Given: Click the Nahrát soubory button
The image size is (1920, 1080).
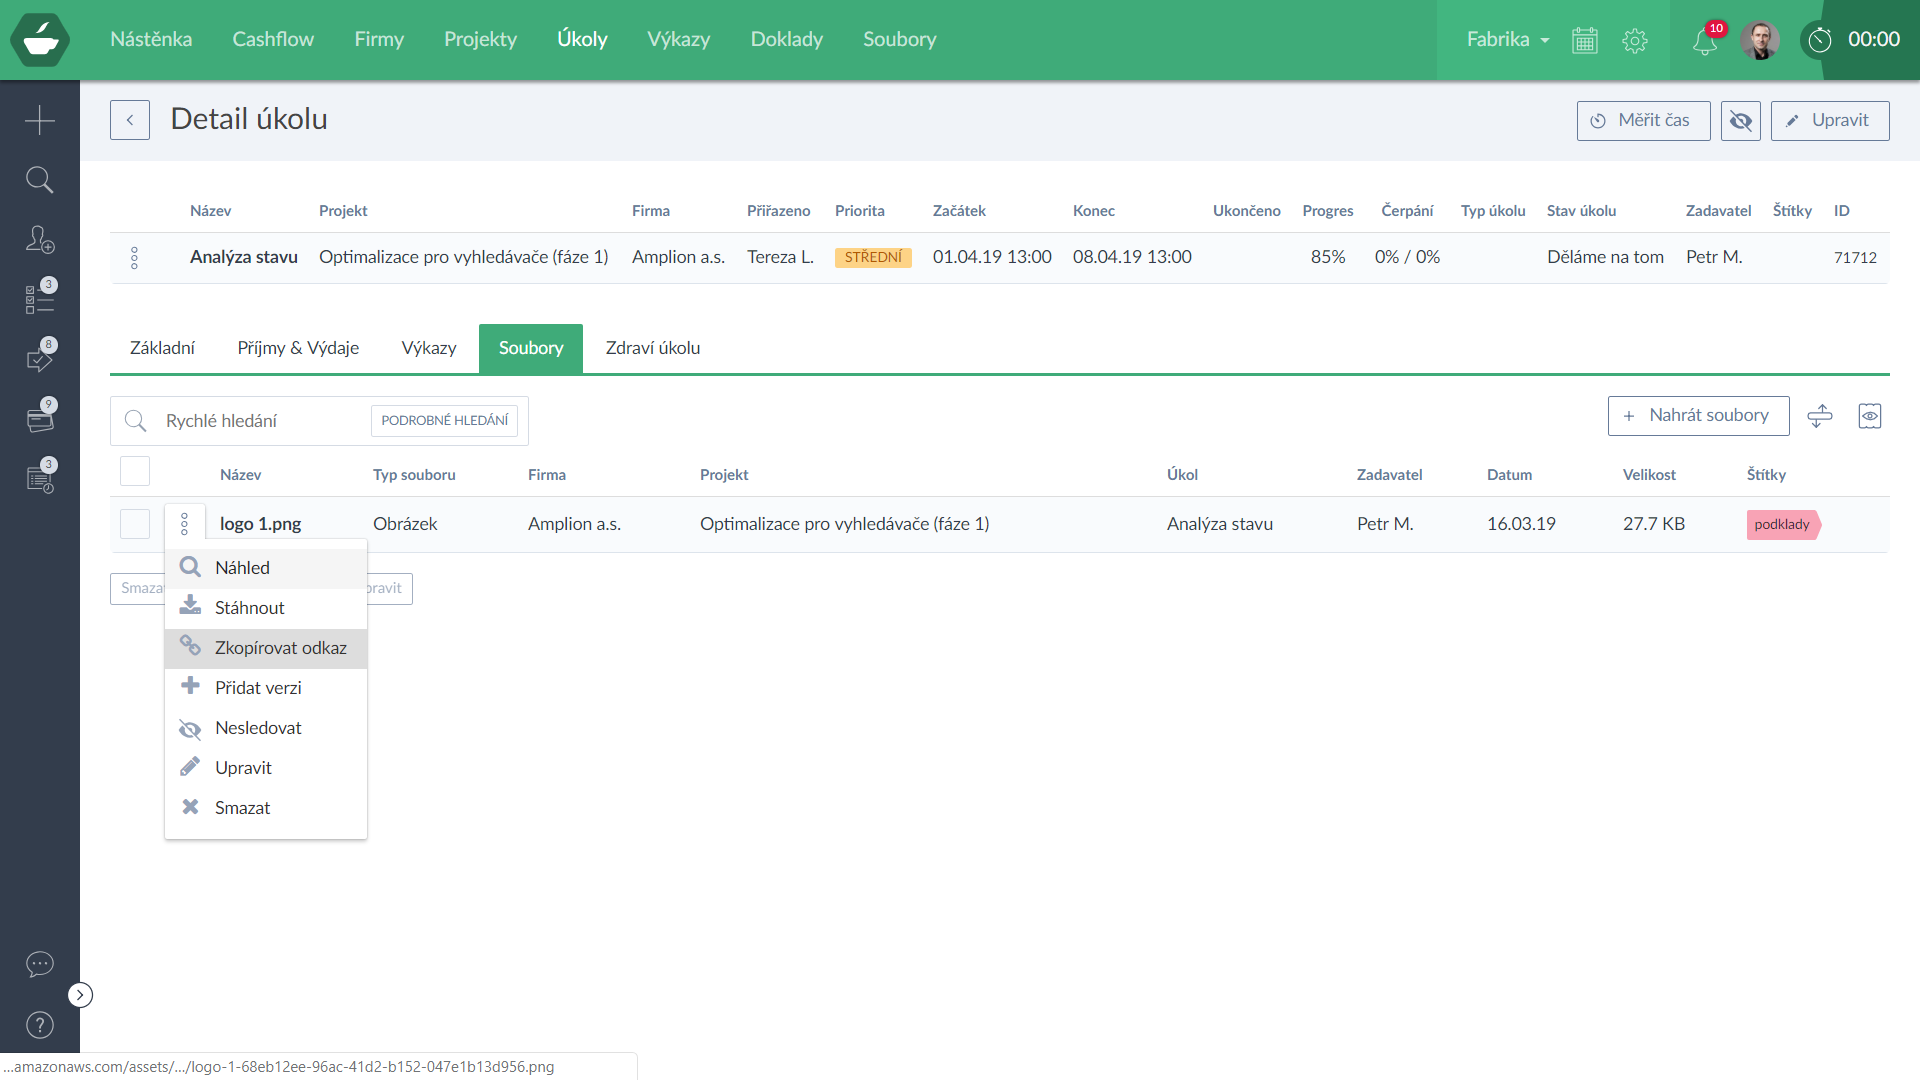Looking at the screenshot, I should point(1698,416).
